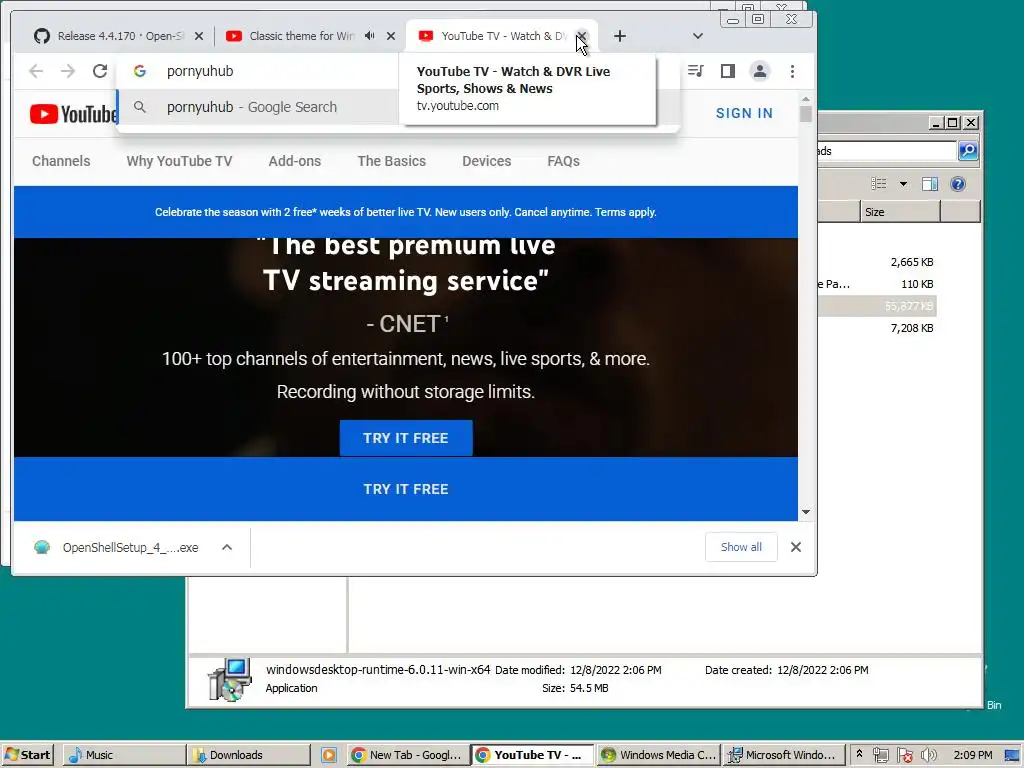
Task: Open Chrome three-dot menu
Action: click(x=792, y=71)
